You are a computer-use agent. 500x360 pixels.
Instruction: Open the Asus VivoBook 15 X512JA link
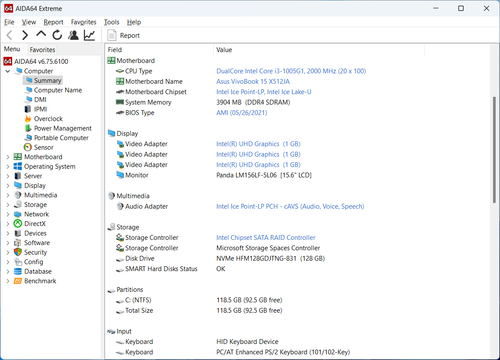[253, 81]
